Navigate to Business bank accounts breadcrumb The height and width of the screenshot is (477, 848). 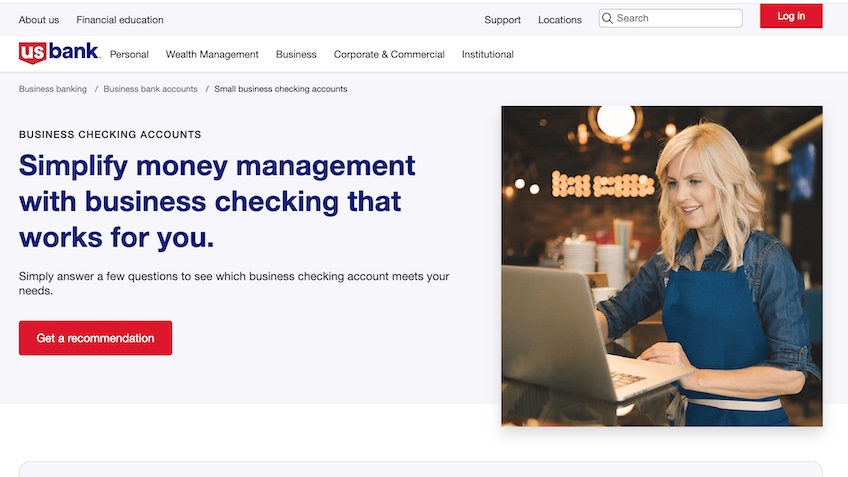[x=150, y=89]
